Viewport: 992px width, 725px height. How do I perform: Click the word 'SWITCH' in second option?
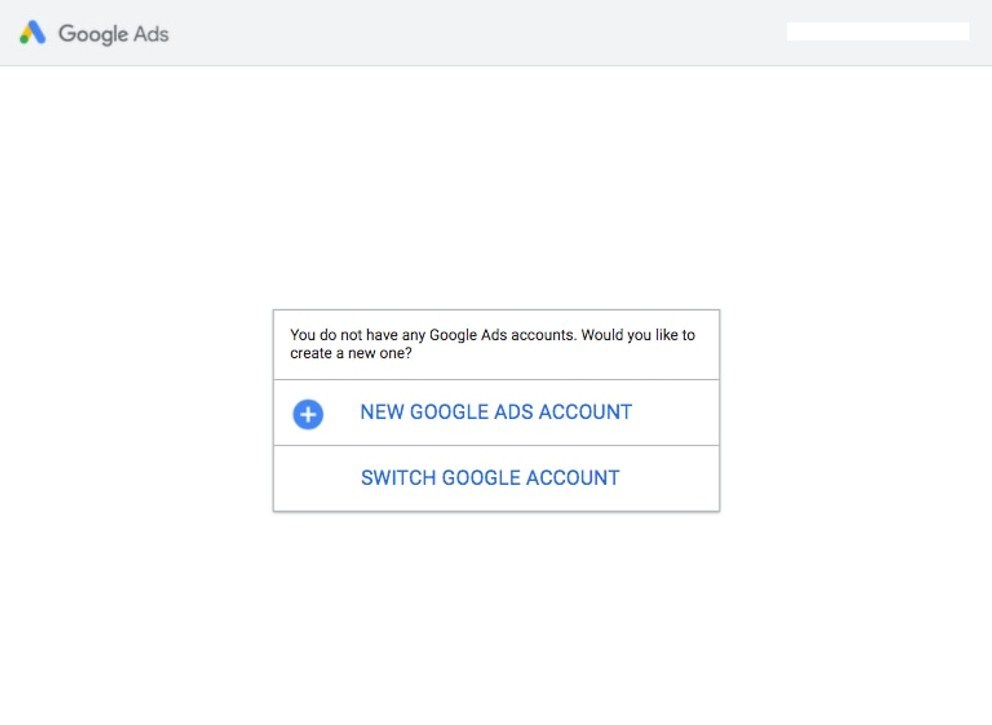pos(398,478)
